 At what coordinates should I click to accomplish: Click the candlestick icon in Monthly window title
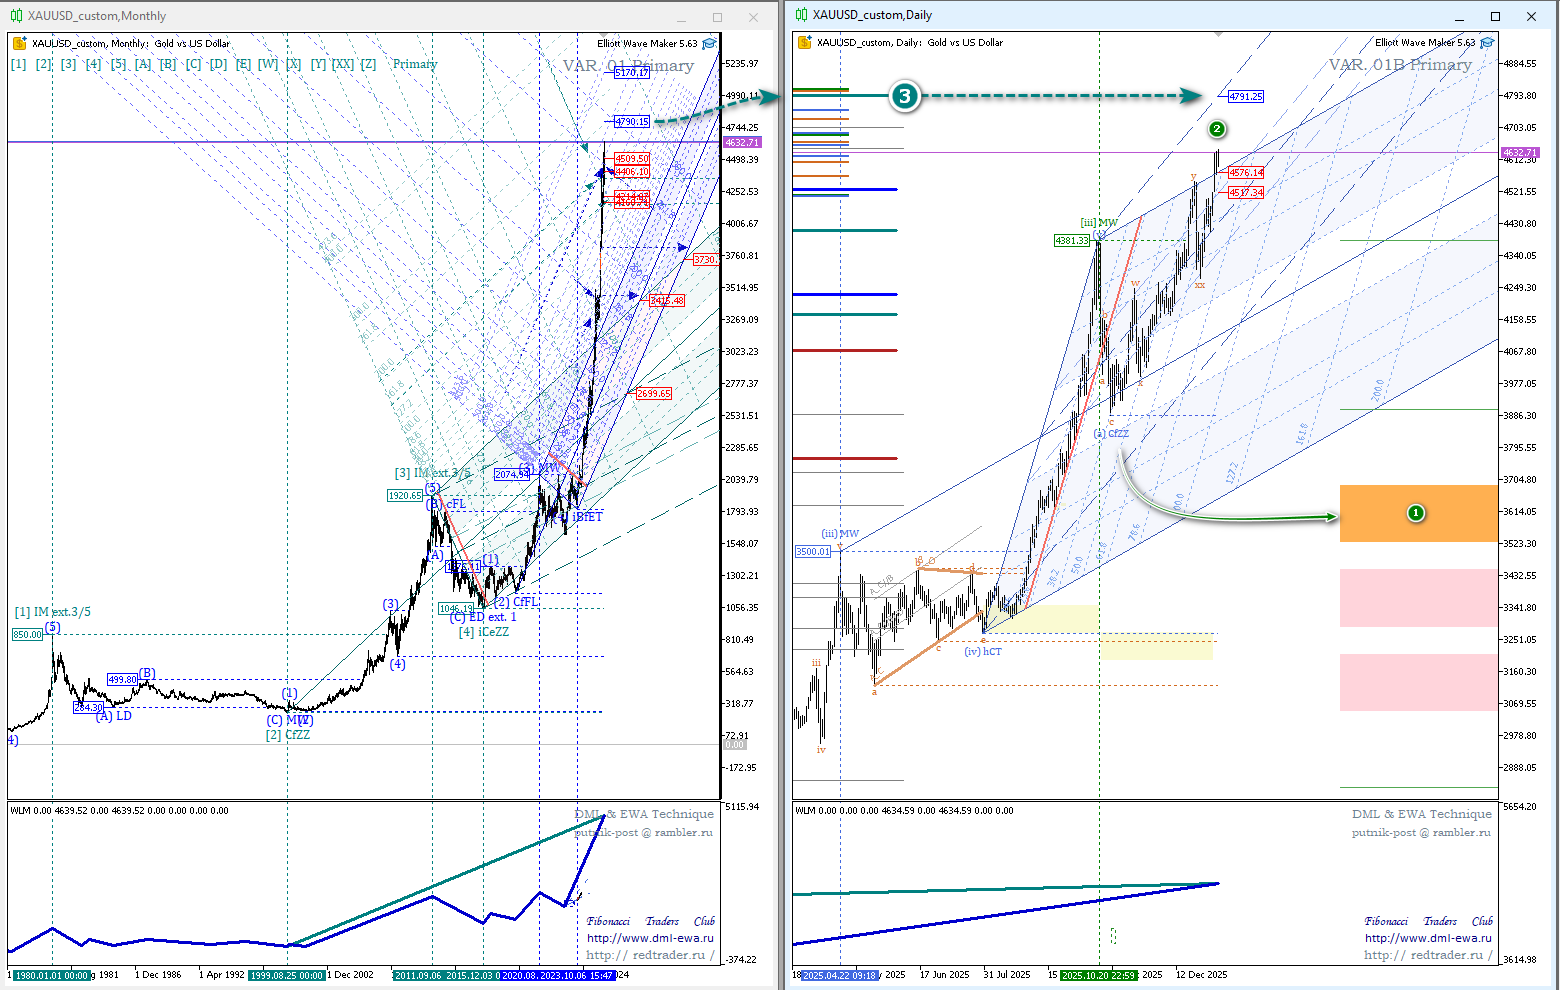16,16
